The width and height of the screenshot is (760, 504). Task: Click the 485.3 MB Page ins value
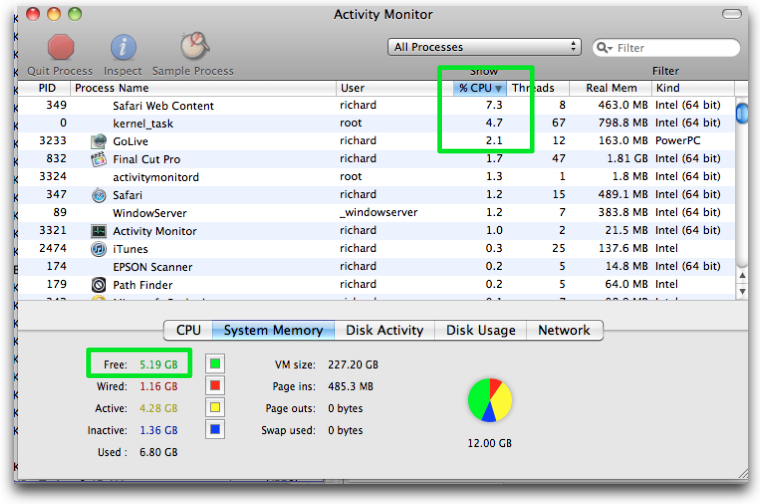coord(350,386)
